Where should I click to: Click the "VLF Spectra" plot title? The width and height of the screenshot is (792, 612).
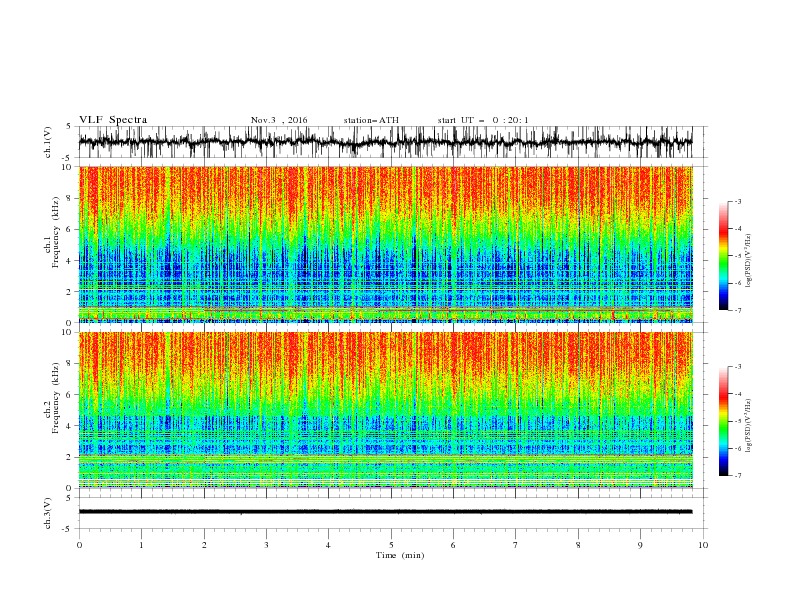click(113, 120)
